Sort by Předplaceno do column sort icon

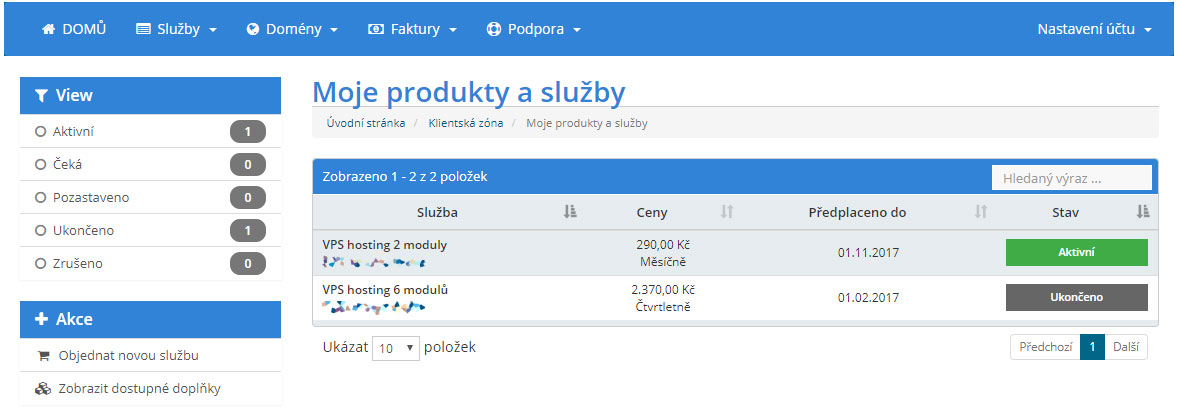[981, 212]
